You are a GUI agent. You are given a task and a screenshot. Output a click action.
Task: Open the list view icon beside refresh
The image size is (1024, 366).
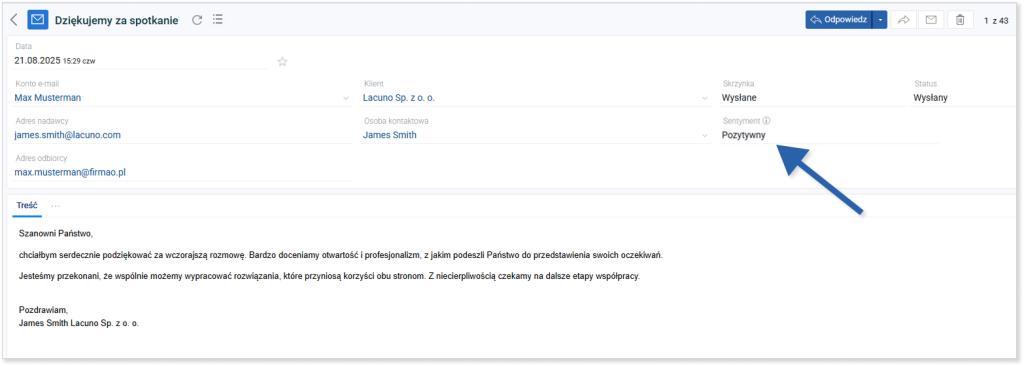pos(217,20)
